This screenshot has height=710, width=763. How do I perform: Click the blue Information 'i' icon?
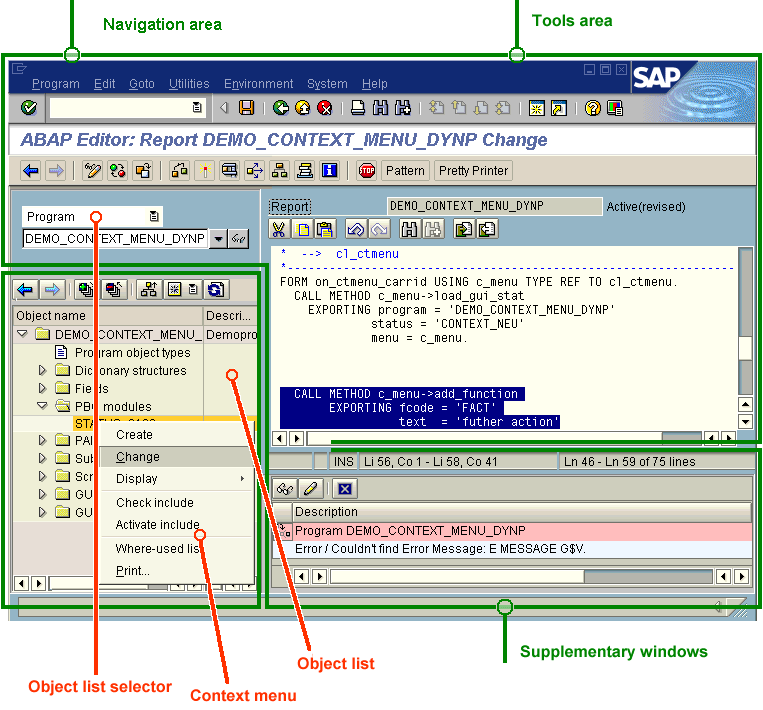pos(329,171)
